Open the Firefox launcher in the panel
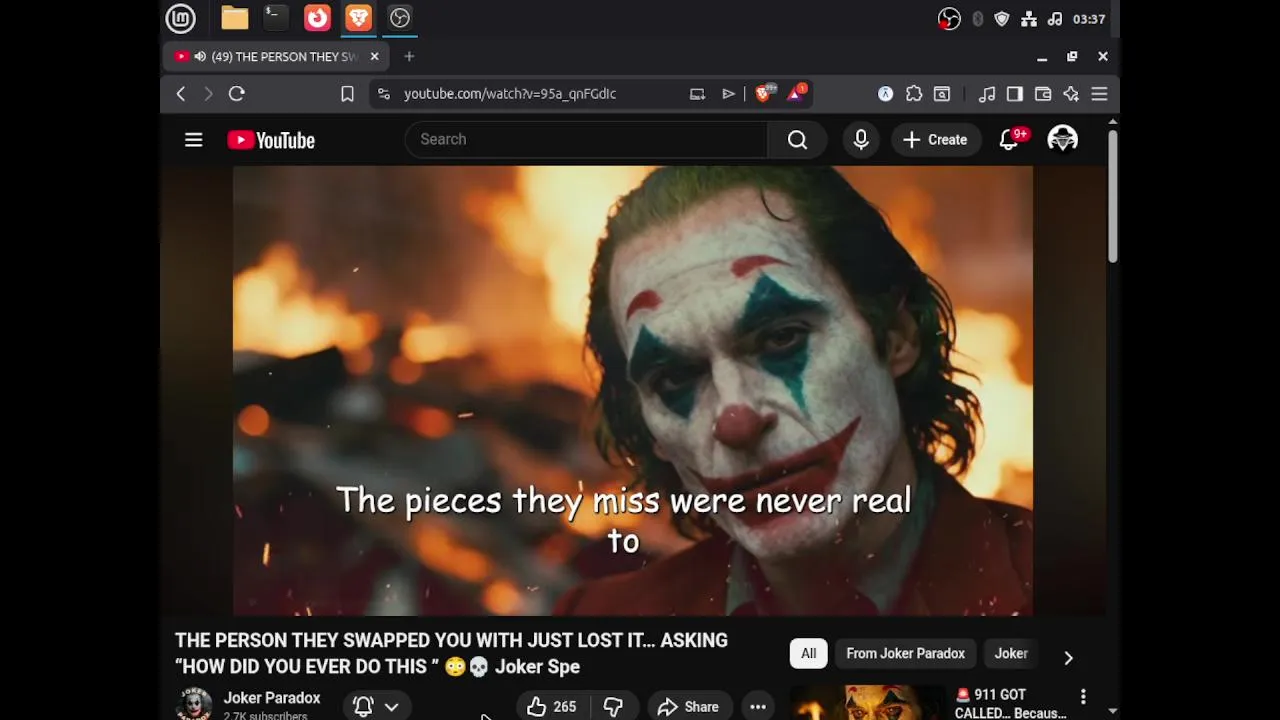Screen dimensions: 1280x720 [x=317, y=18]
